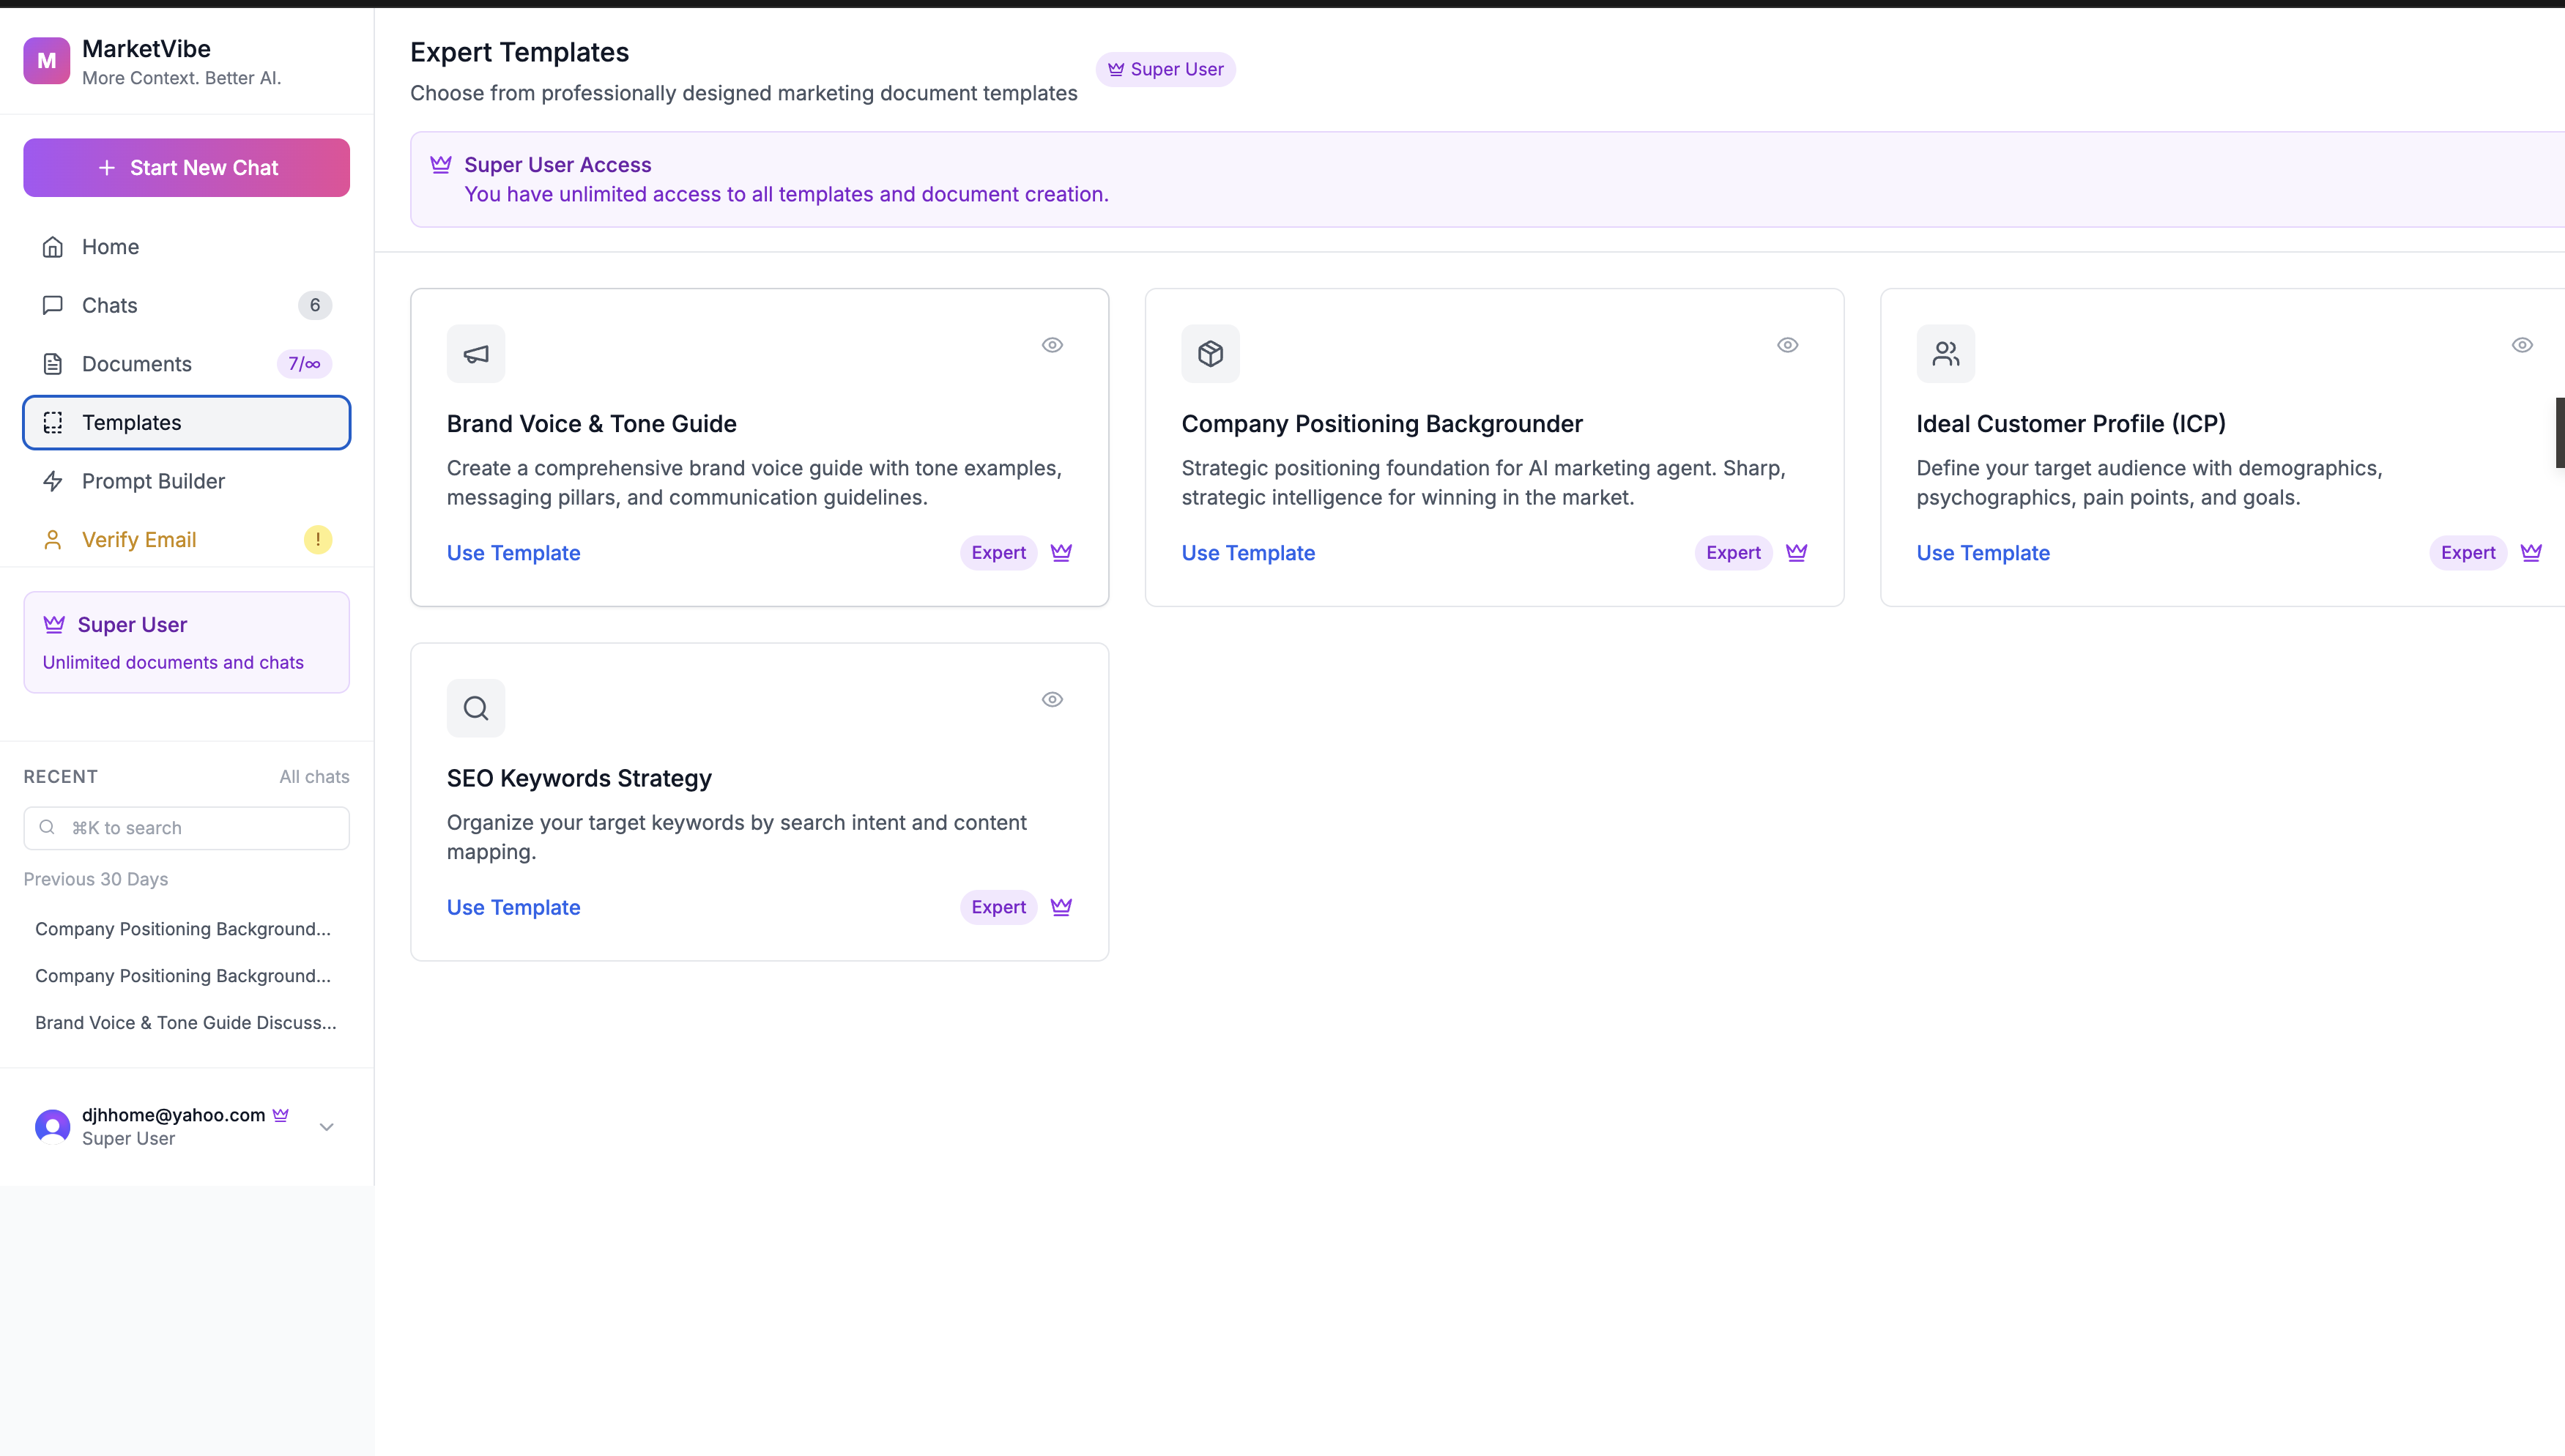The width and height of the screenshot is (2565, 1456).
Task: Click the MarketVibe M logo
Action: pyautogui.click(x=47, y=61)
